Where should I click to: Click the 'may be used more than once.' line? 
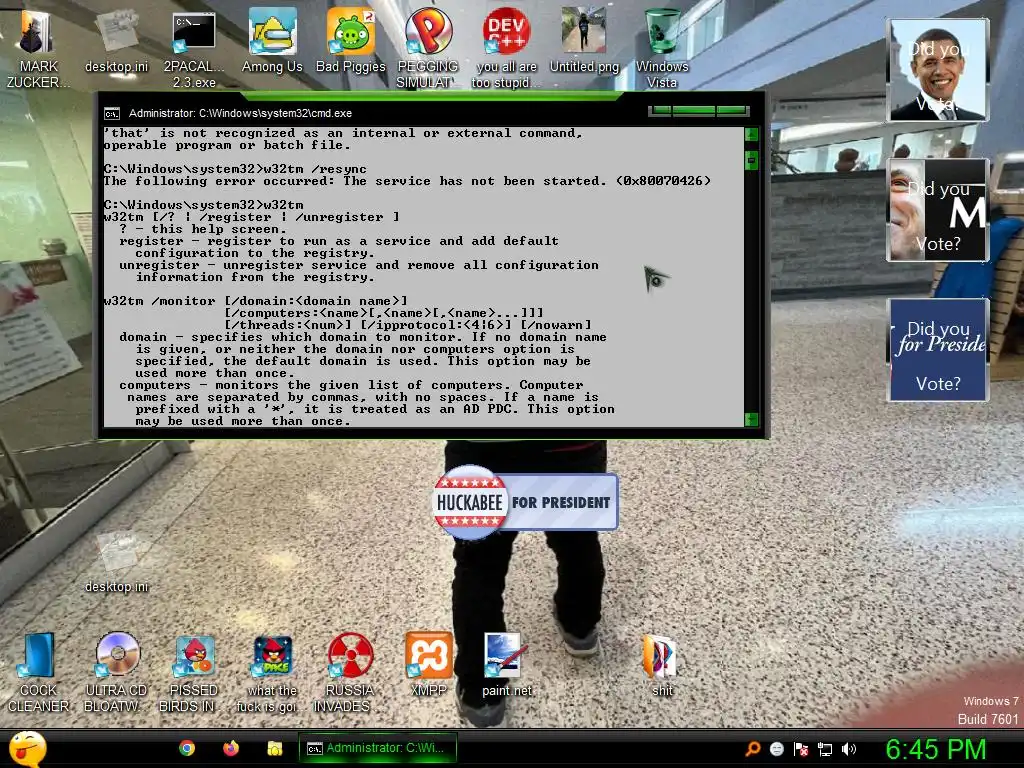(x=243, y=421)
